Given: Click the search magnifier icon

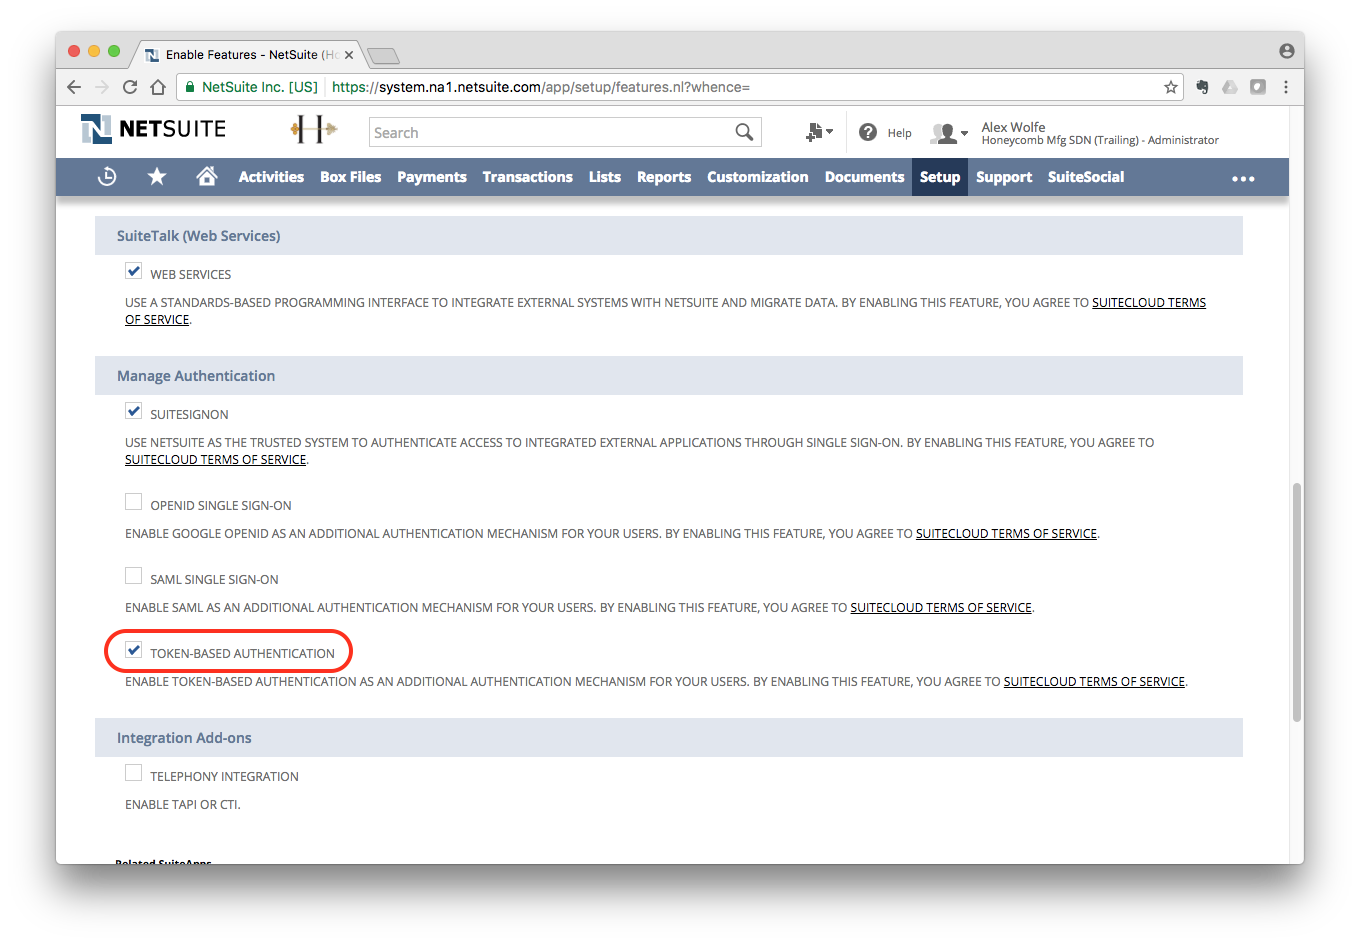Looking at the screenshot, I should tap(744, 132).
